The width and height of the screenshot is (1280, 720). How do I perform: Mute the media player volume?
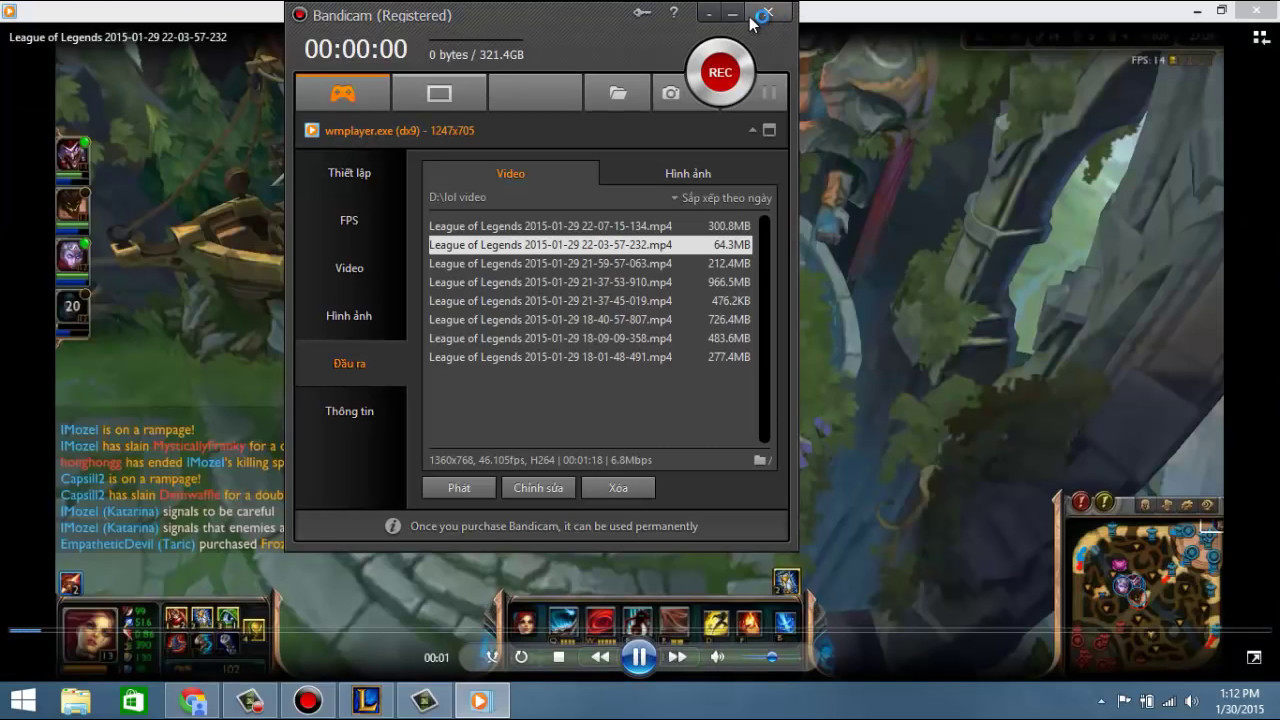point(717,657)
